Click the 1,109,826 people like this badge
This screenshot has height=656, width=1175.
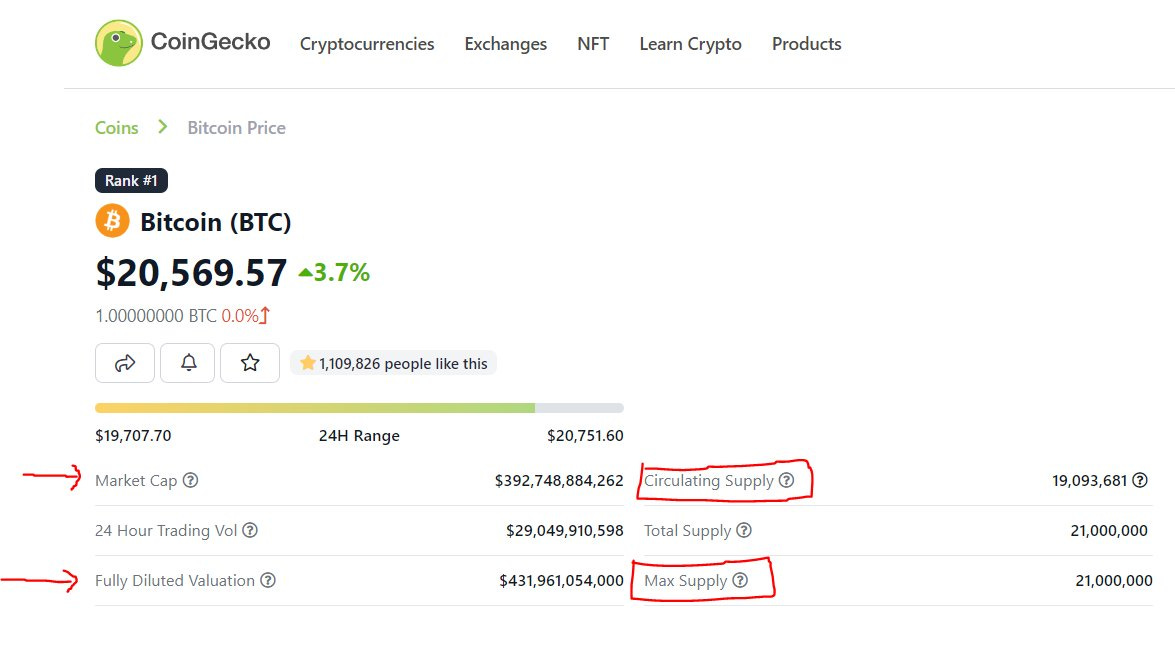pyautogui.click(x=393, y=364)
